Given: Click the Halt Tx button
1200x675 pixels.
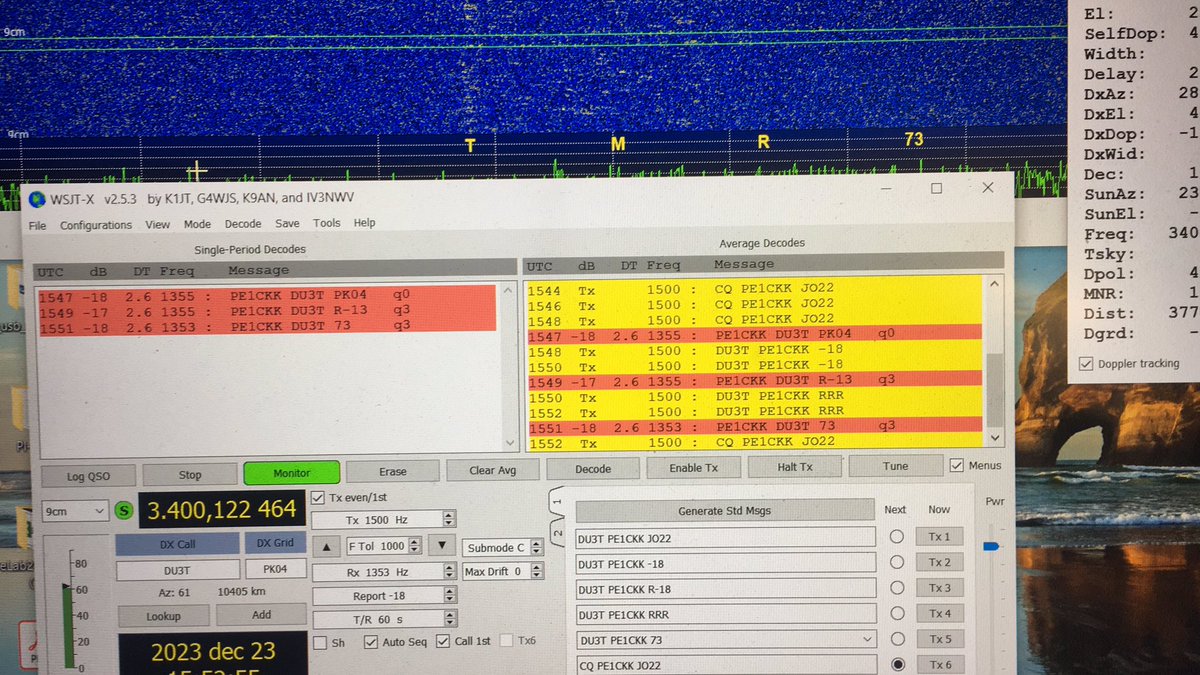Looking at the screenshot, I should 795,466.
